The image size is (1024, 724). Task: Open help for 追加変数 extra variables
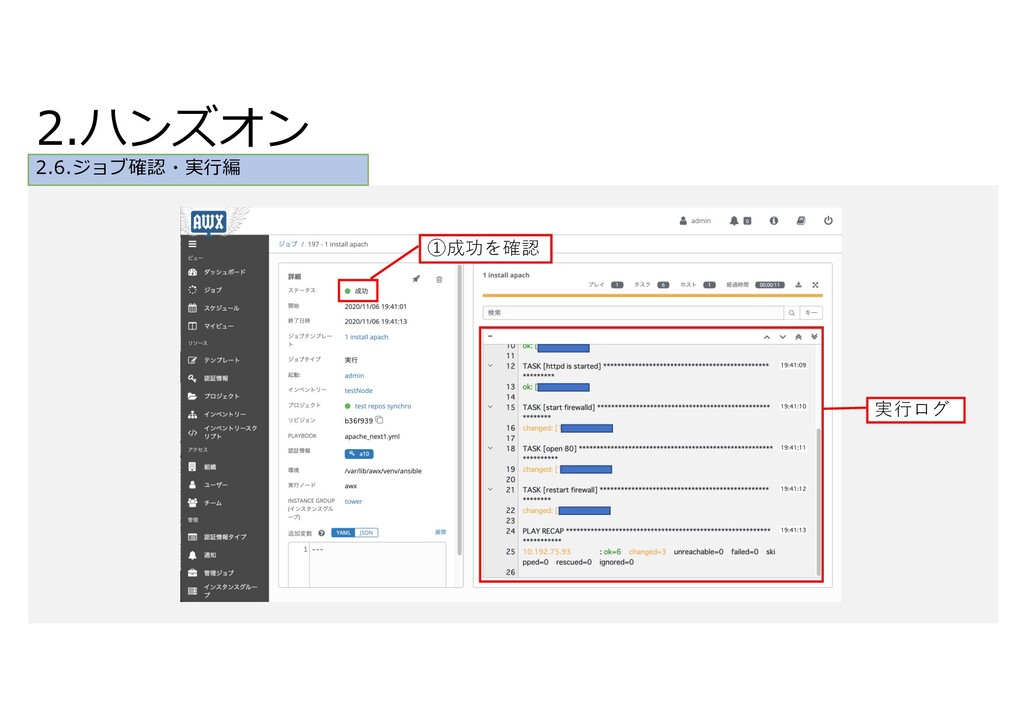pos(321,533)
